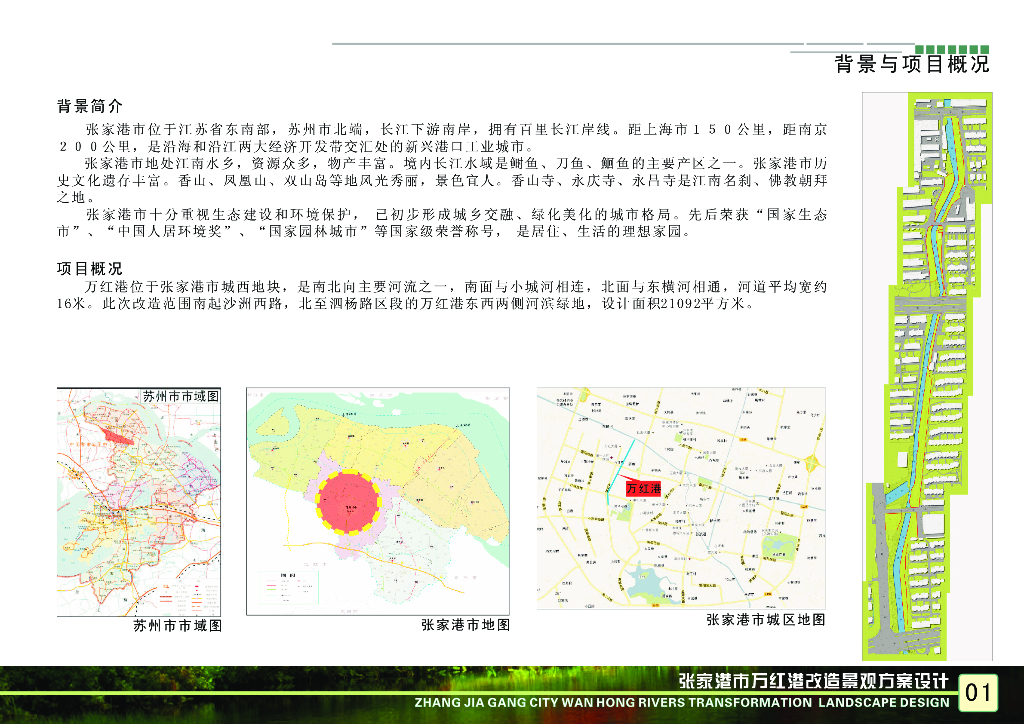Select the 项目概况 section heading
This screenshot has width=1024, height=724.
click(89, 269)
